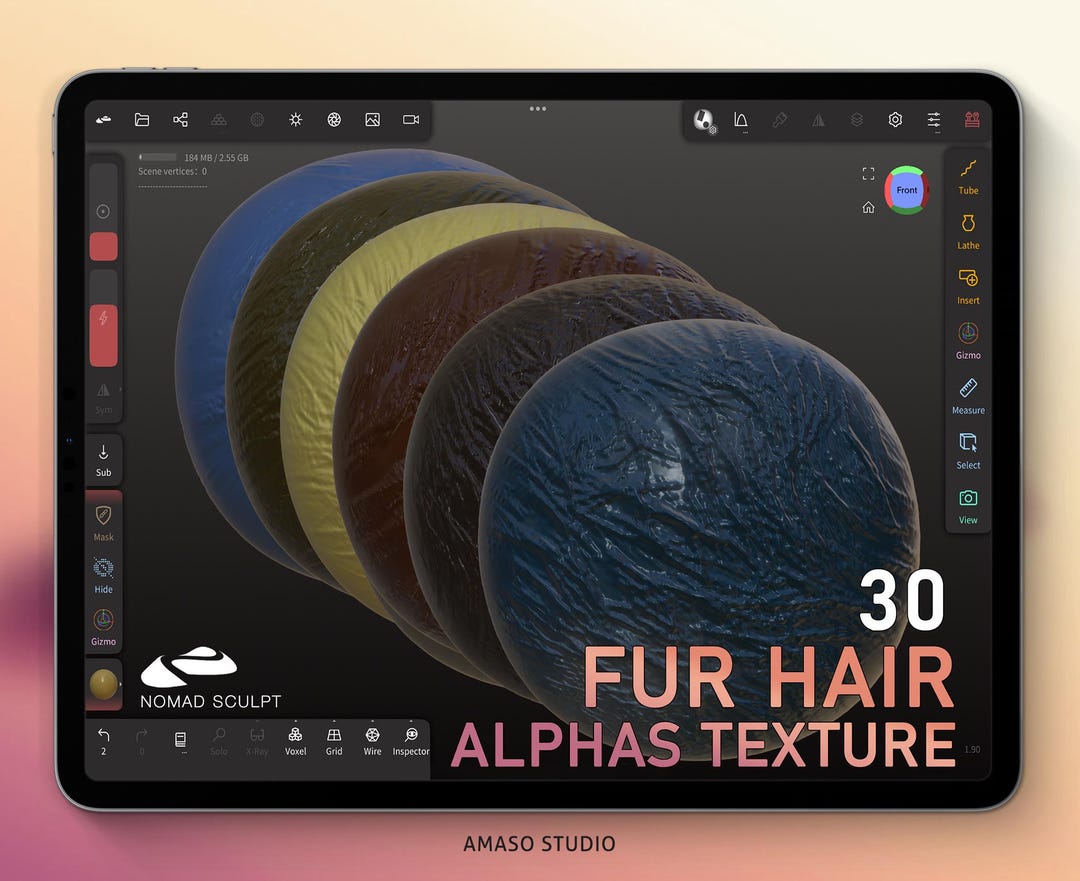Select the Lighting sun icon

[x=295, y=119]
